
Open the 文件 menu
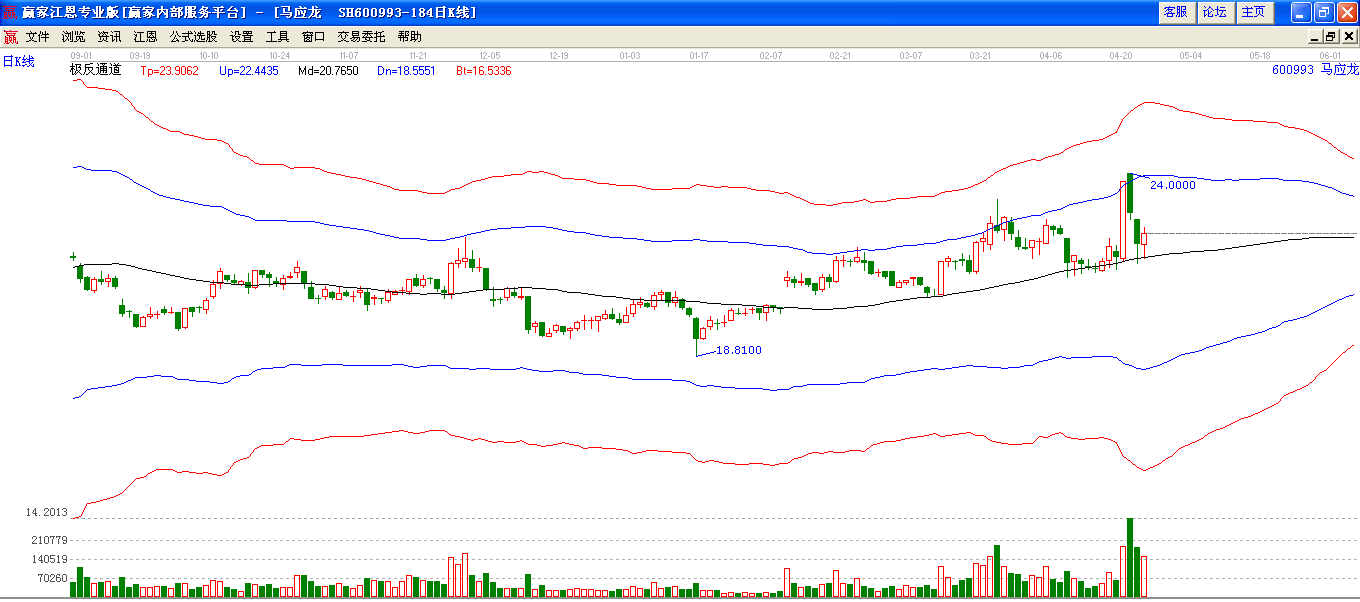[38, 37]
